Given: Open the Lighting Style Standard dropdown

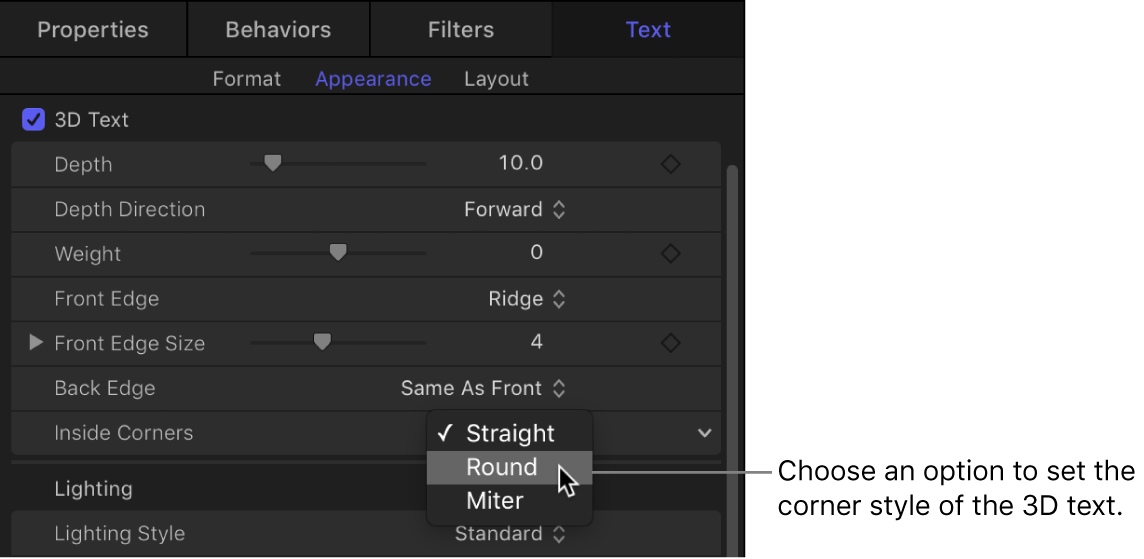Looking at the screenshot, I should point(511,534).
